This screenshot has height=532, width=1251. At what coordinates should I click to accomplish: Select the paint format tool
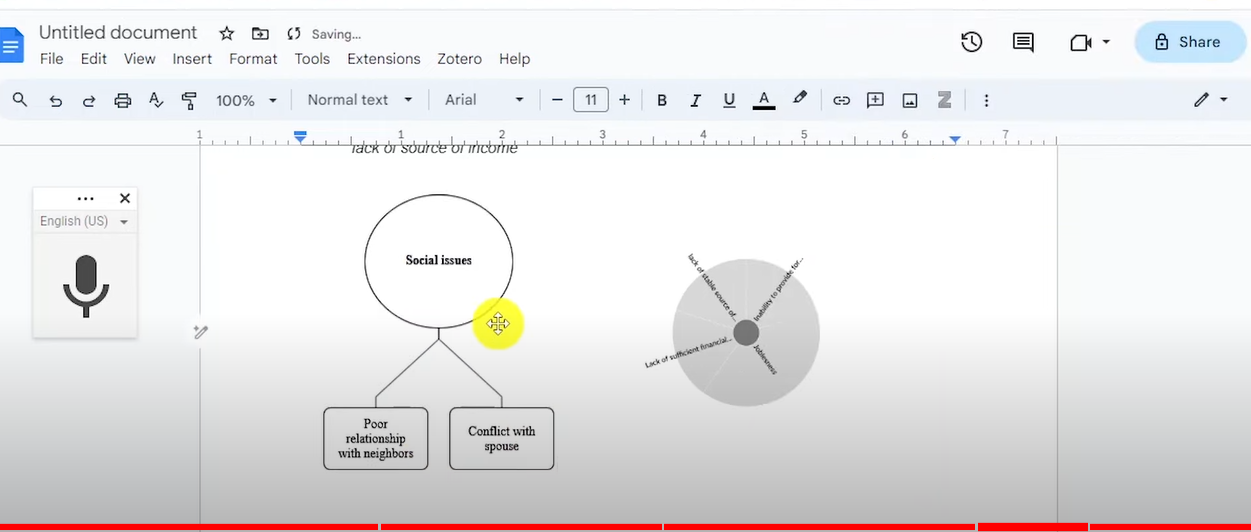coord(189,100)
